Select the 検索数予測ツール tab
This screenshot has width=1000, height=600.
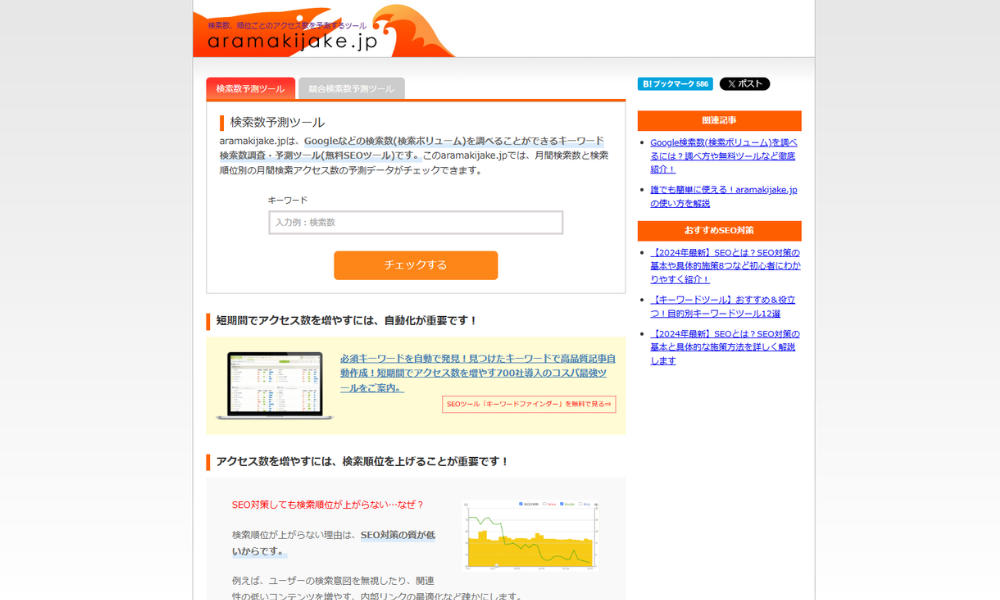pos(250,88)
